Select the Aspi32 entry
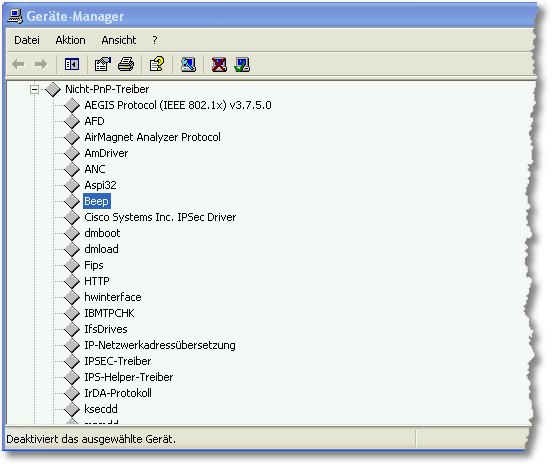 100,185
